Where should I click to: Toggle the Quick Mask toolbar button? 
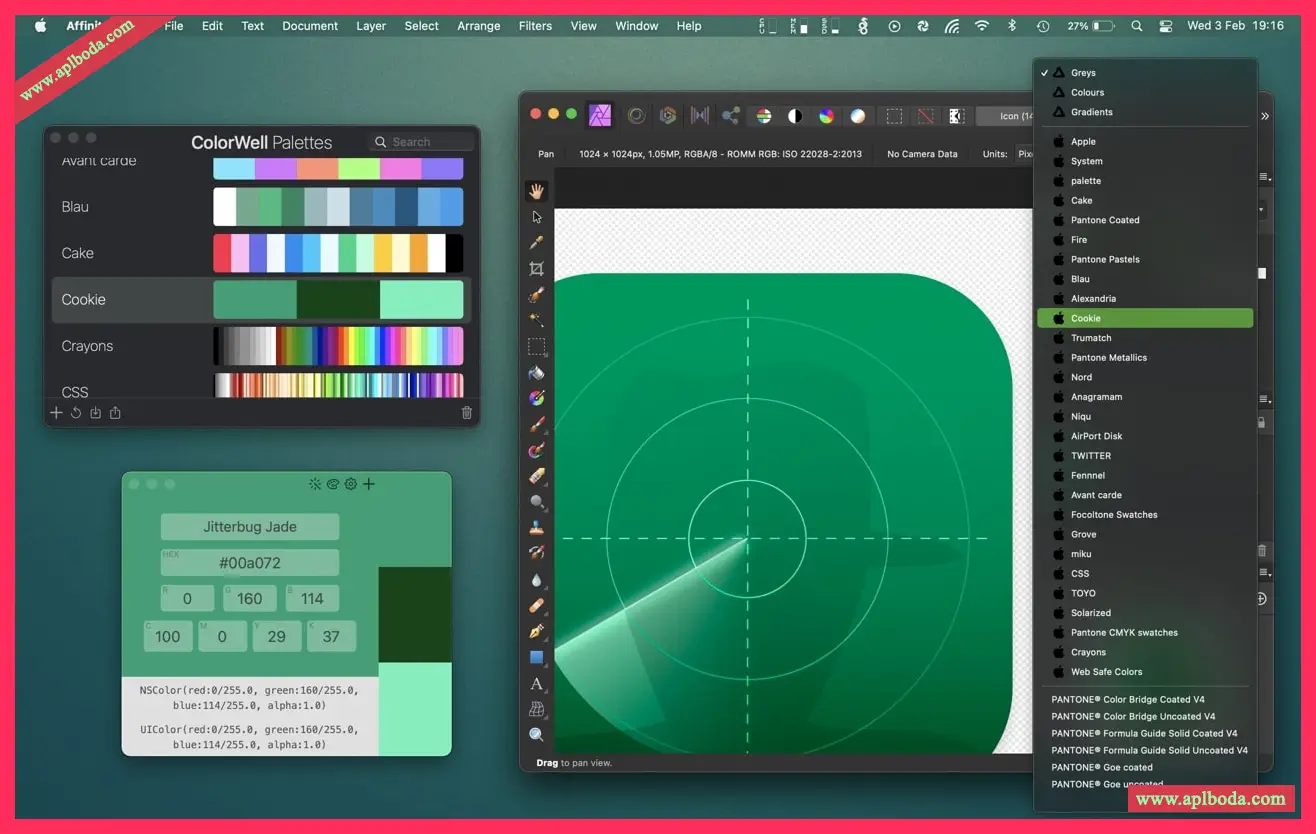pyautogui.click(x=956, y=116)
